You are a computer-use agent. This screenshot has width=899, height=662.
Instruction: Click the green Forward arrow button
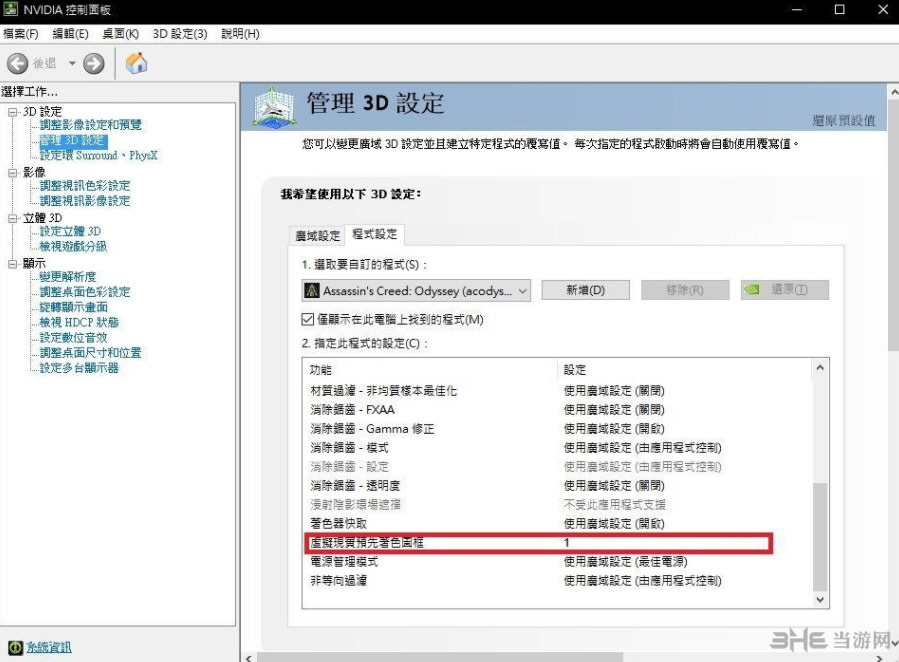(x=94, y=64)
